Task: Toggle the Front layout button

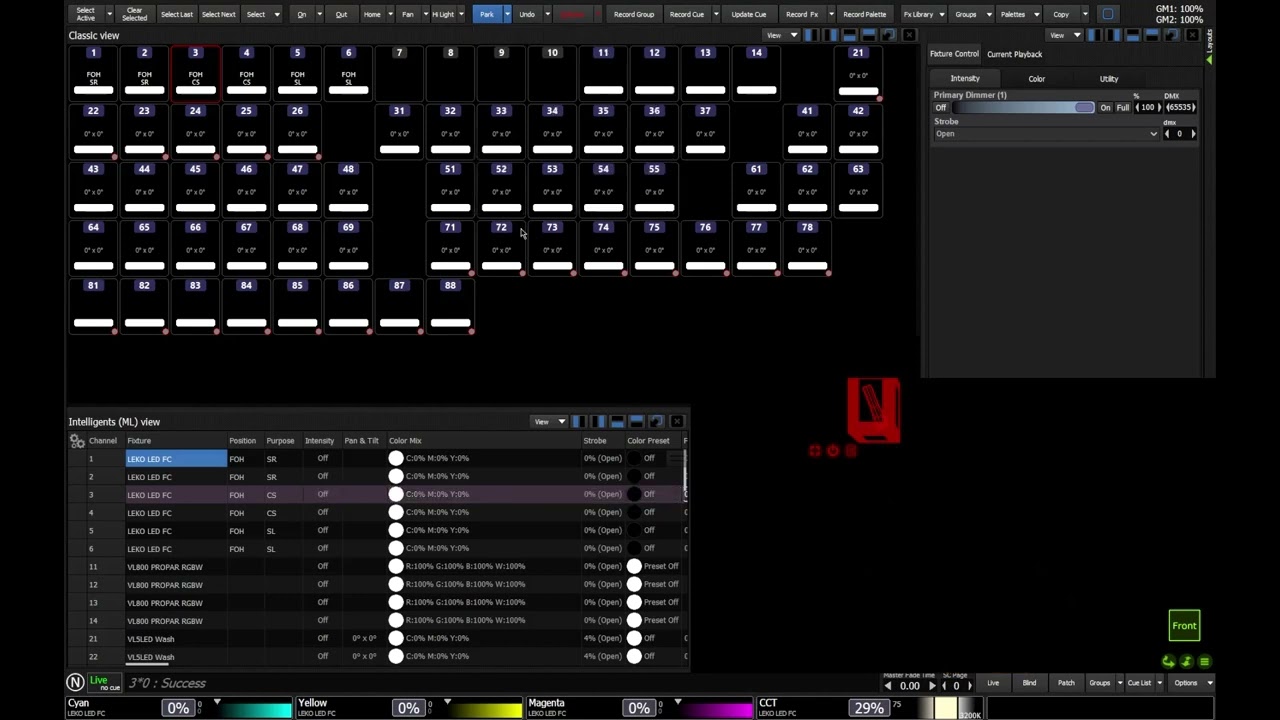Action: pyautogui.click(x=1184, y=626)
